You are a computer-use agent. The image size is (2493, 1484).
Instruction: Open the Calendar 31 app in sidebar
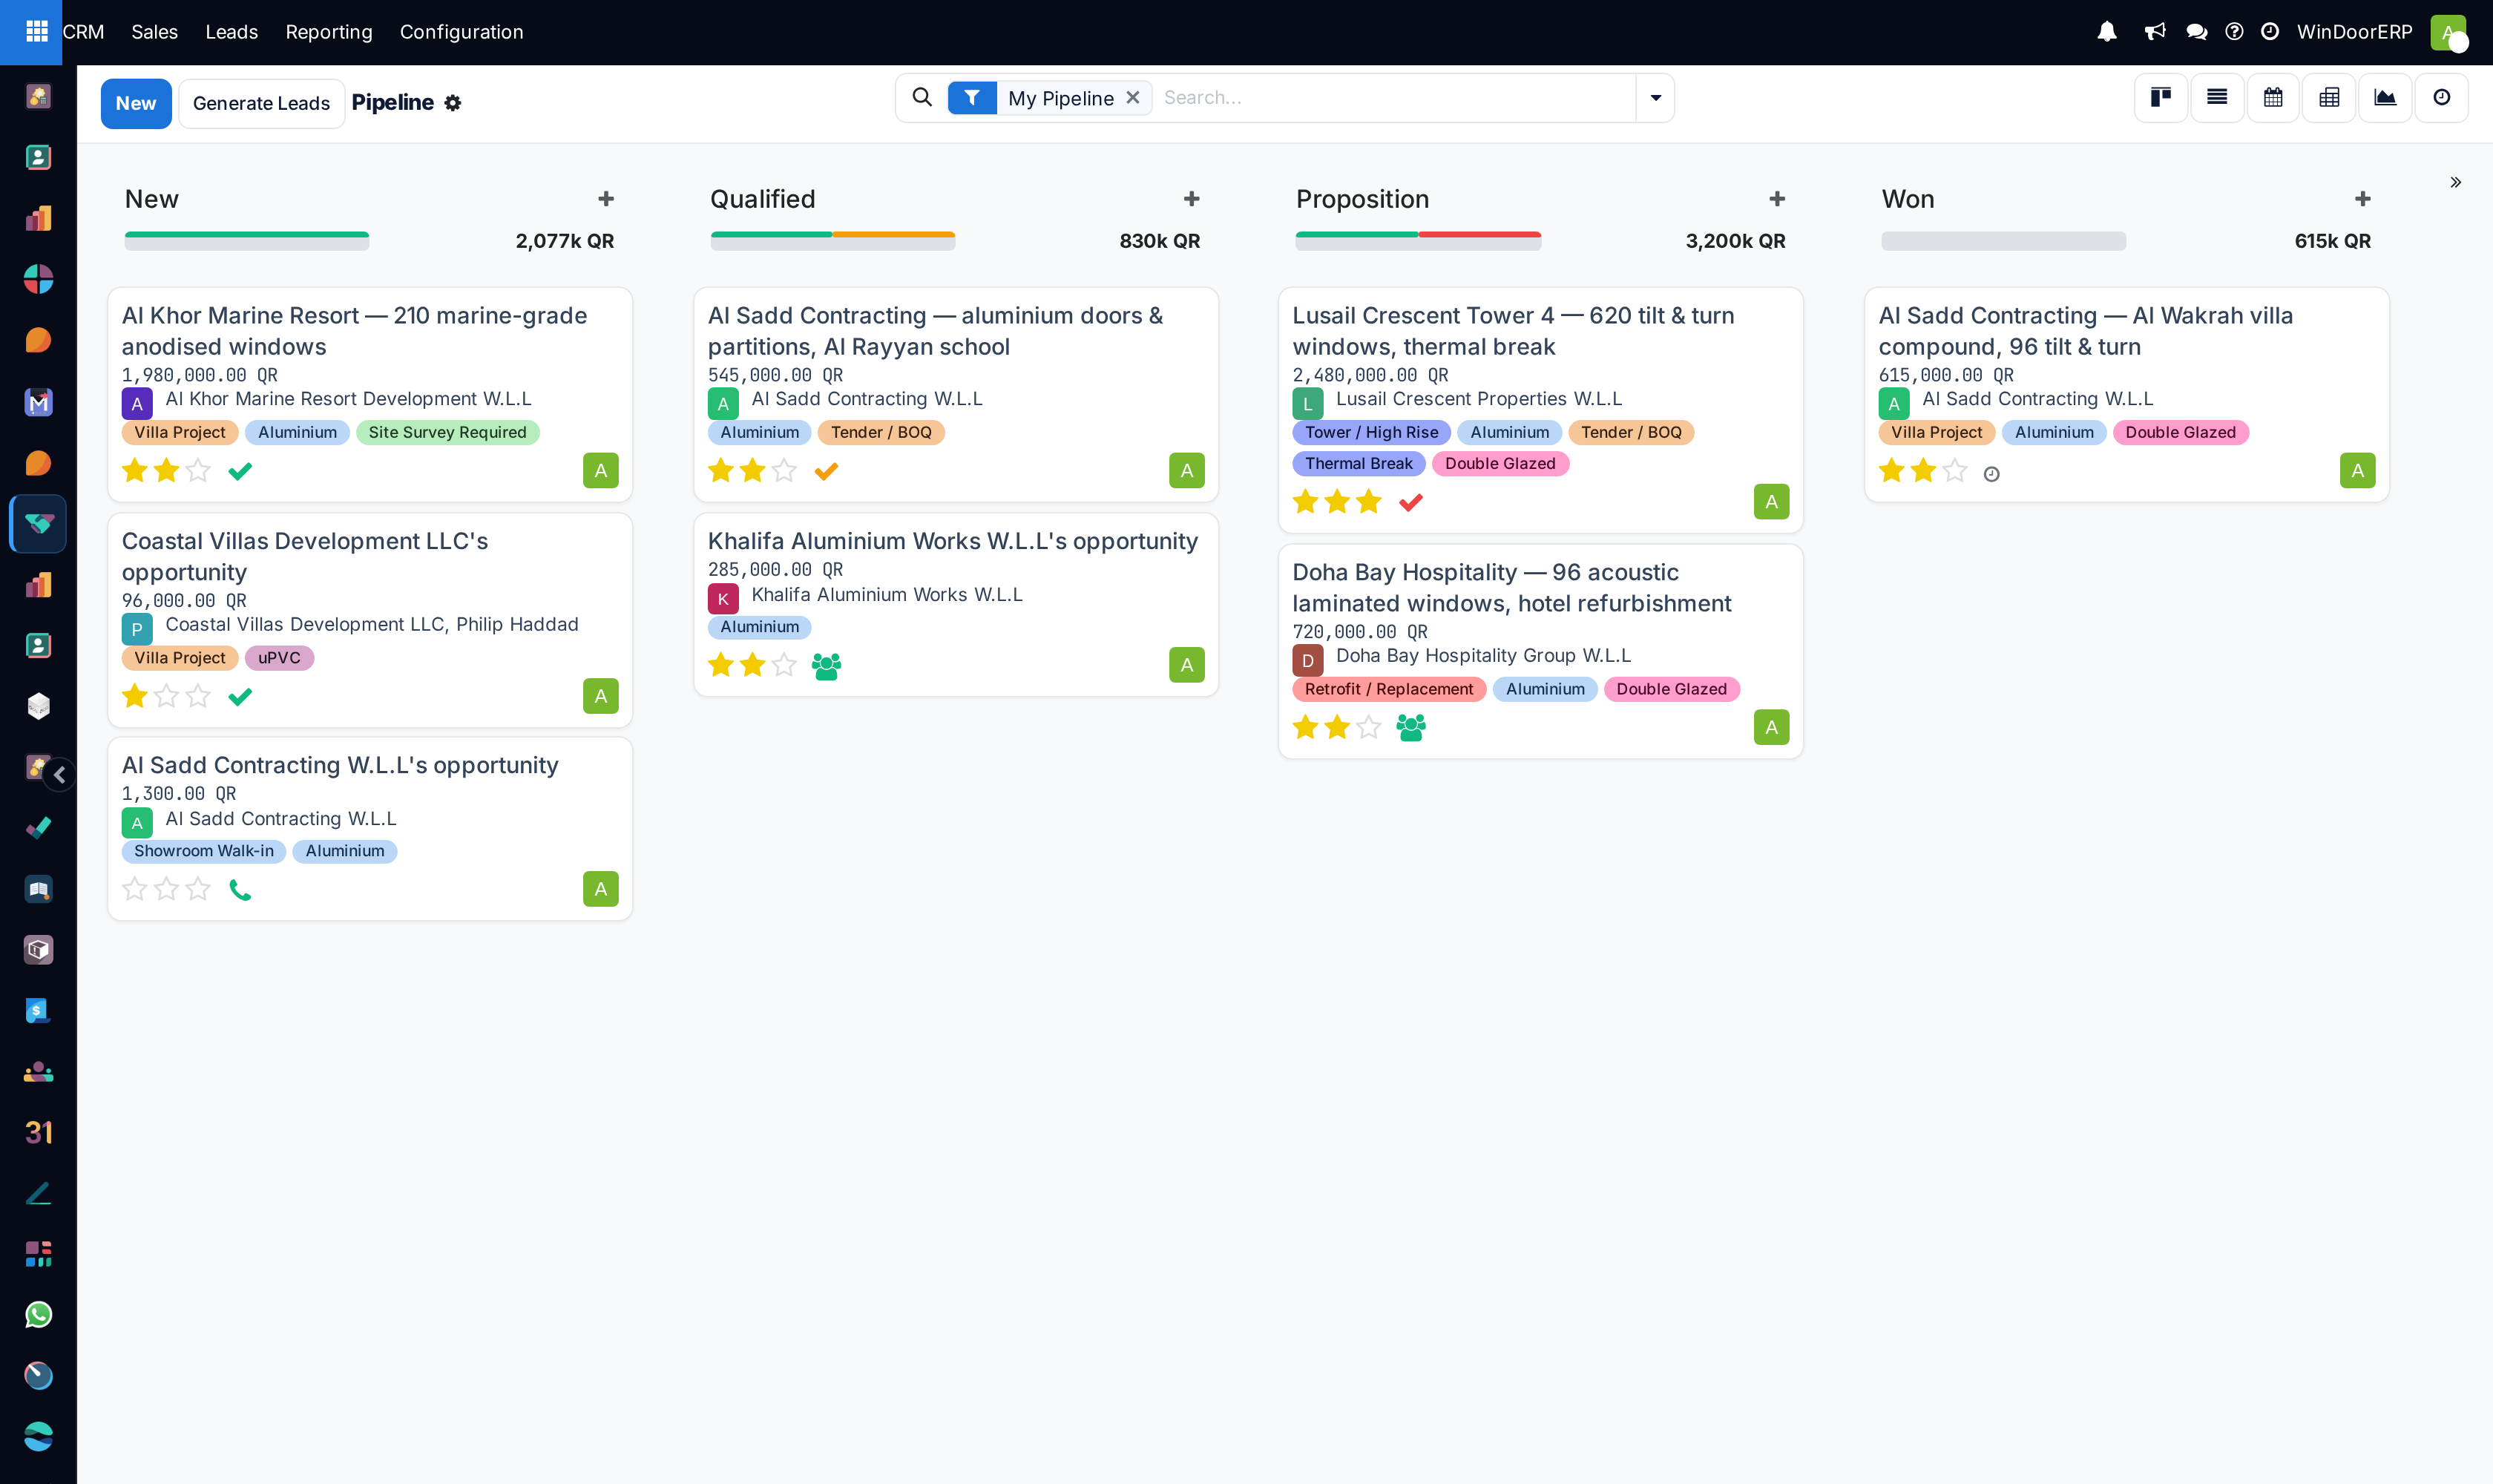(38, 1132)
